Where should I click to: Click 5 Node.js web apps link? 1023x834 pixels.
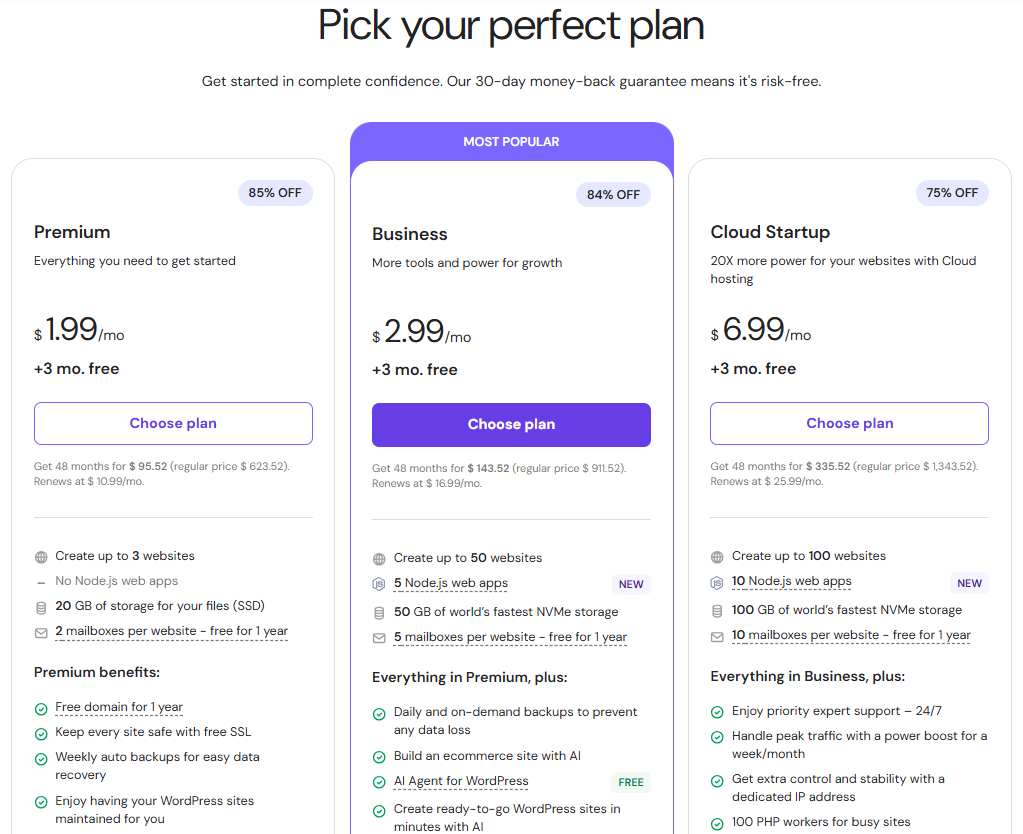450,583
